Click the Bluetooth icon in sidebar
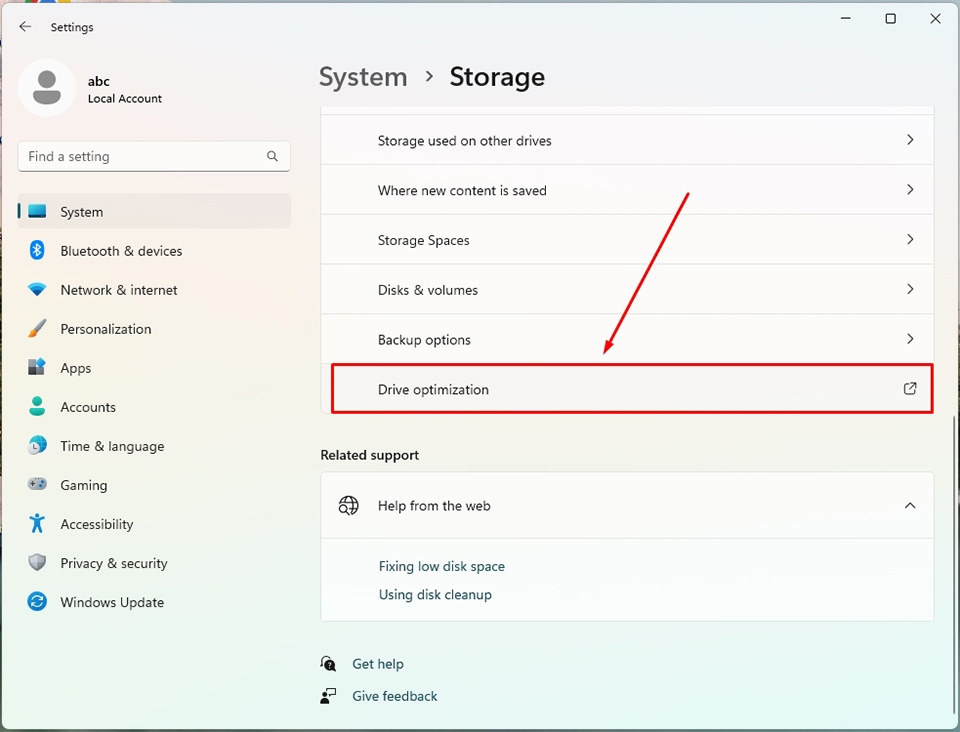The height and width of the screenshot is (732, 960). (37, 250)
